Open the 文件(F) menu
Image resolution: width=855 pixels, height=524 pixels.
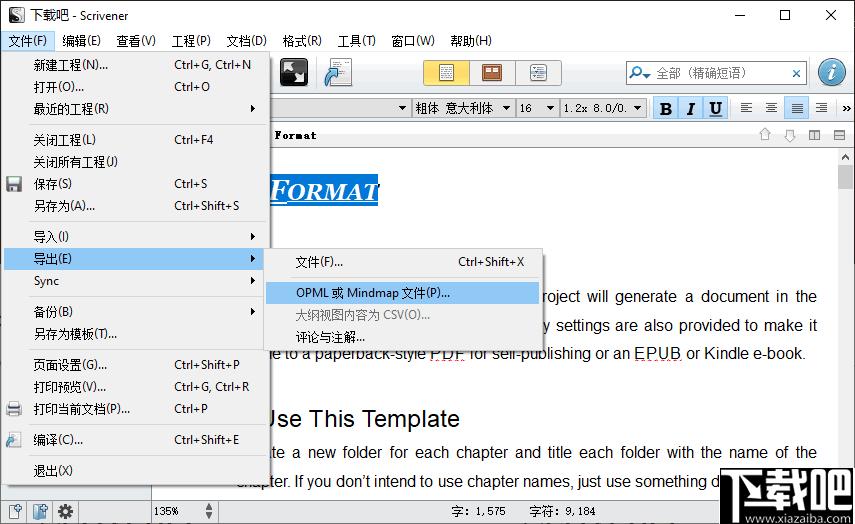point(27,41)
